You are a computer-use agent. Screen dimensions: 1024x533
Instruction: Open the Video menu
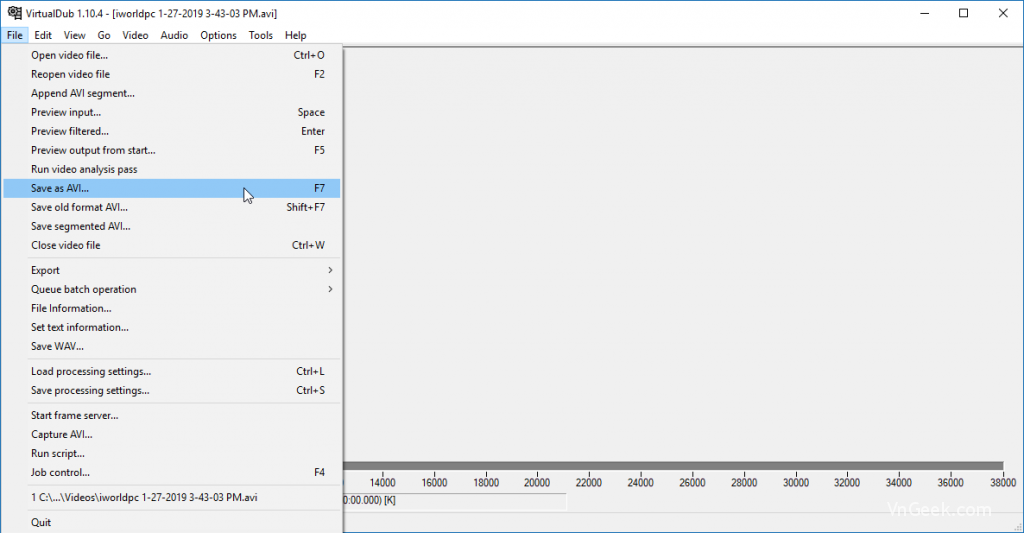(135, 35)
